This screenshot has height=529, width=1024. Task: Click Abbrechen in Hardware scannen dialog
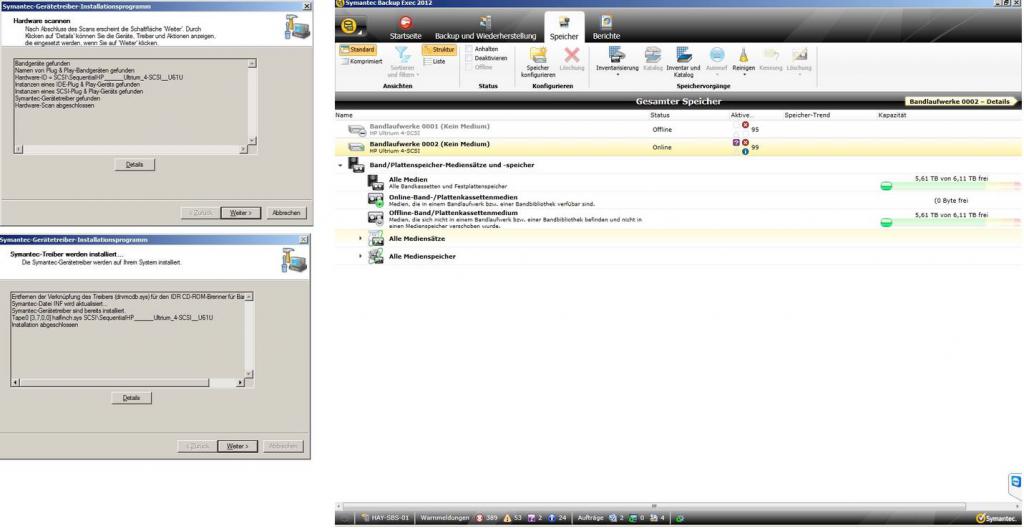[x=286, y=213]
